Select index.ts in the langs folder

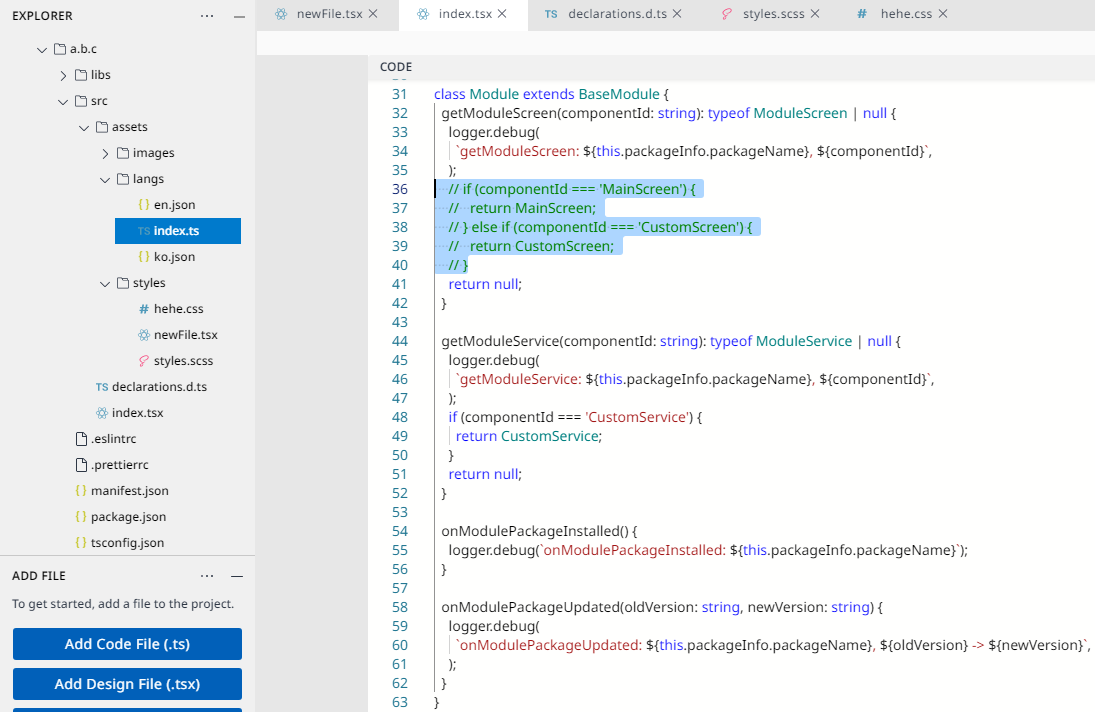pos(178,231)
